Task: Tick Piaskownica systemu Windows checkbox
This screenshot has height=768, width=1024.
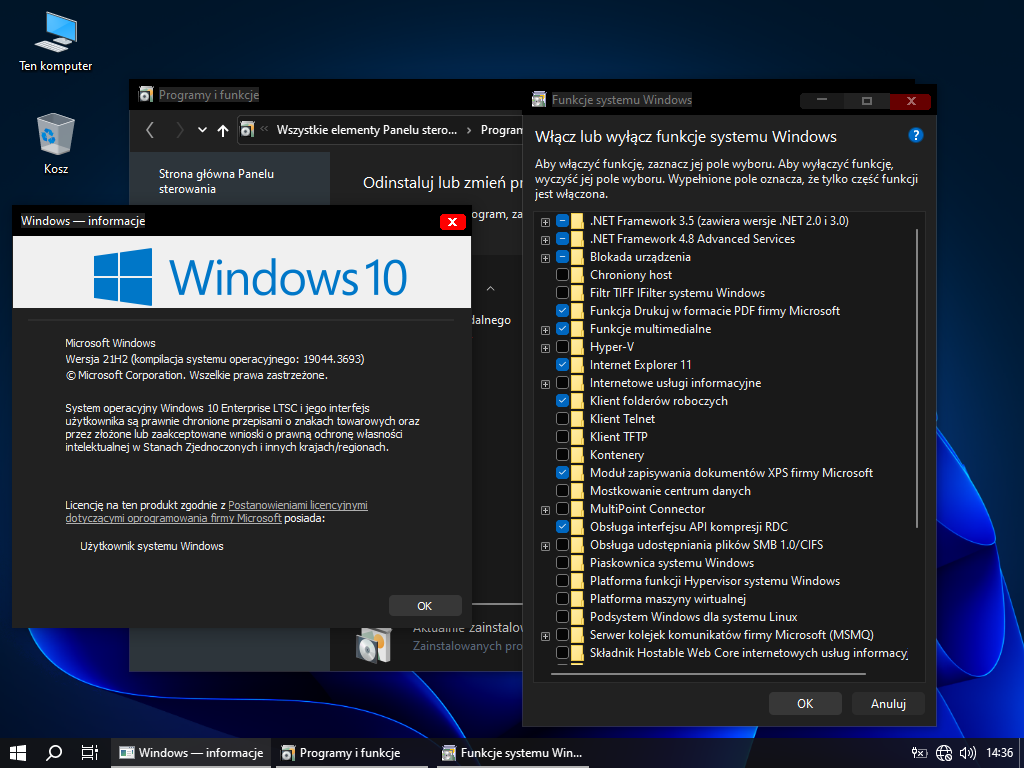Action: [563, 563]
